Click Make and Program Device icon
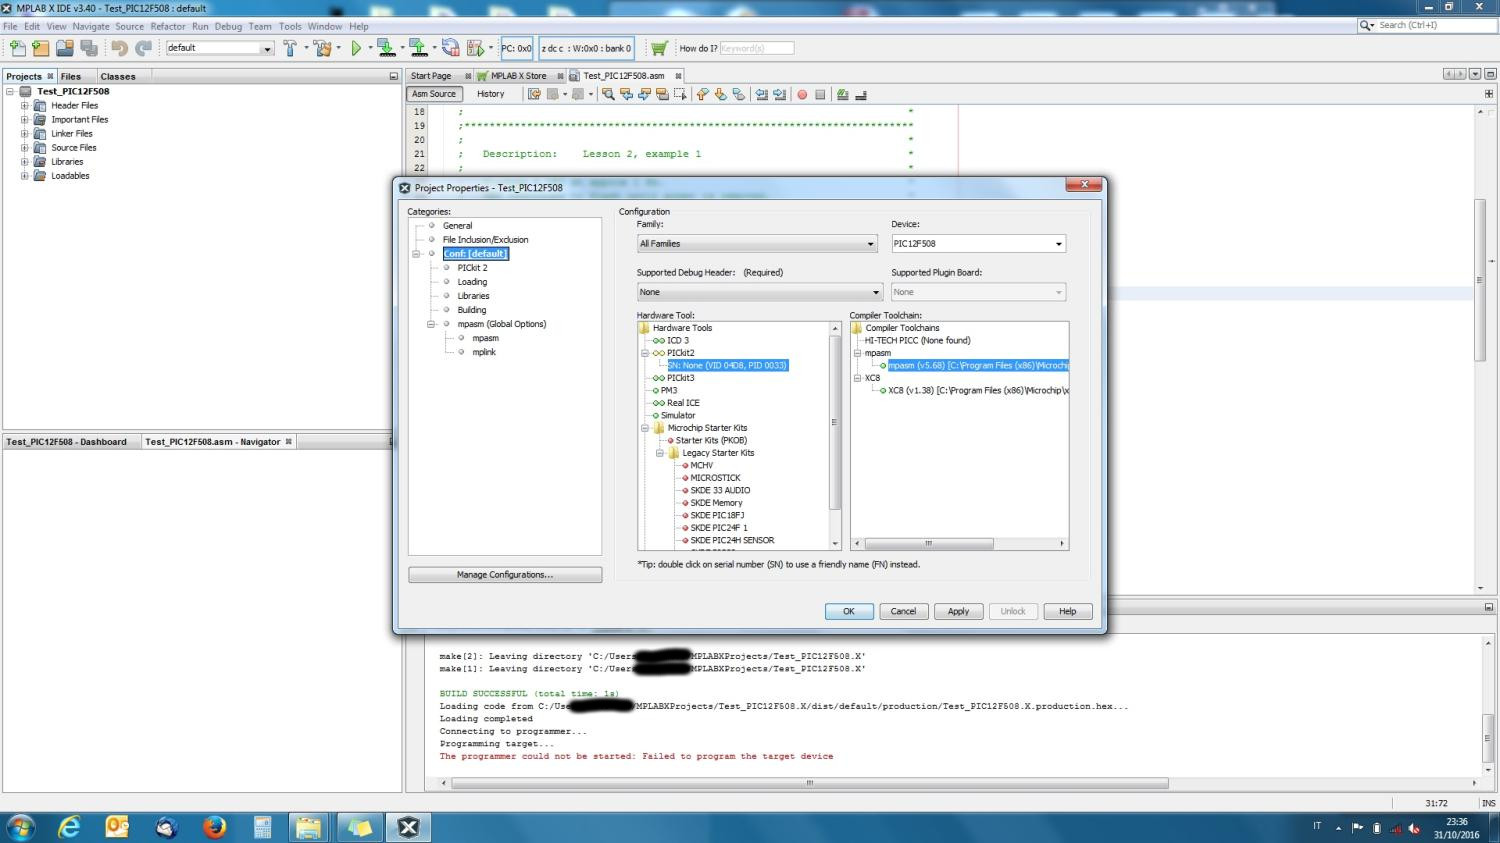This screenshot has height=843, width=1500. [x=386, y=48]
